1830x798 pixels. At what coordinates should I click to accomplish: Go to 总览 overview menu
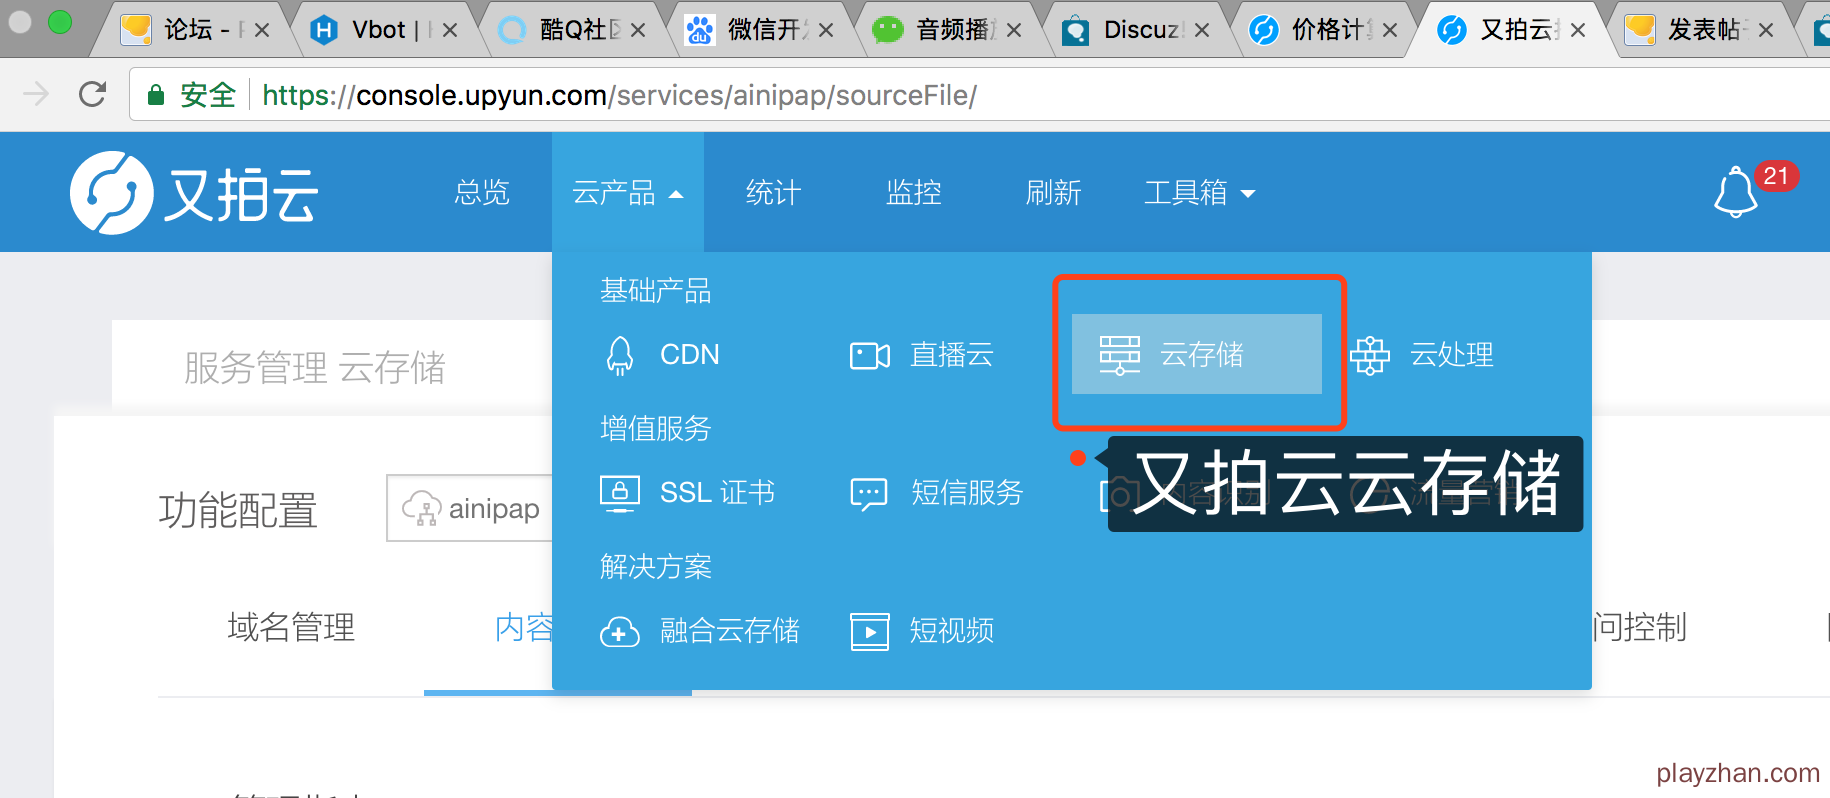[x=482, y=193]
